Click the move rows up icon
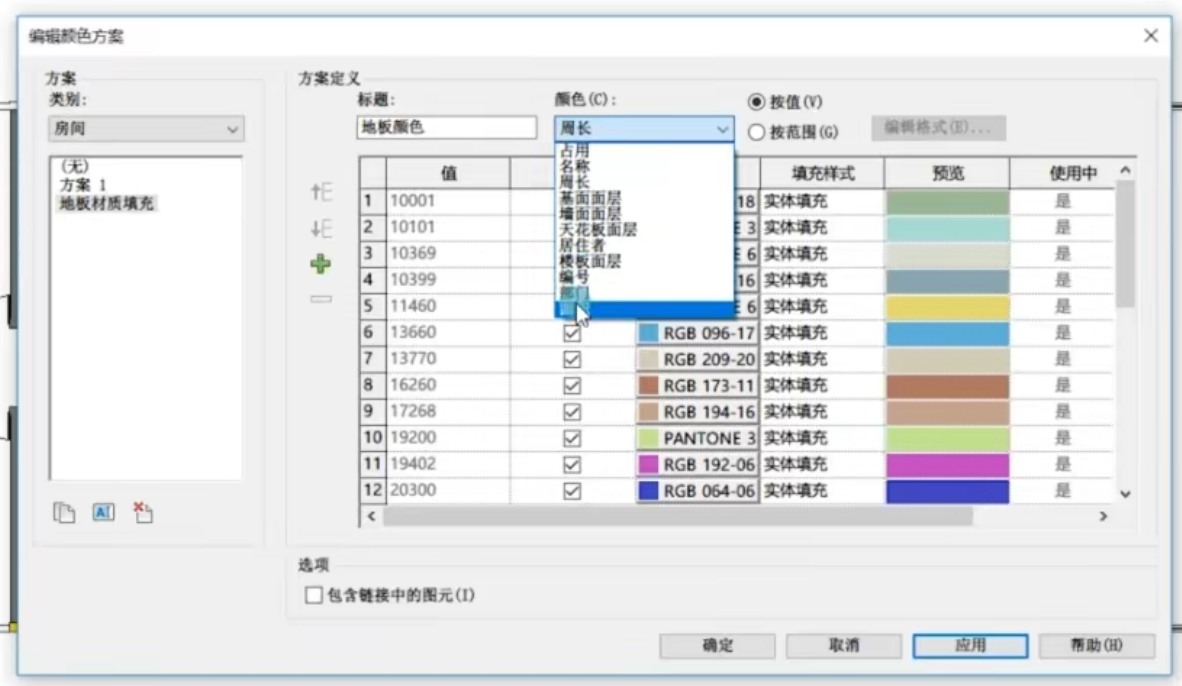 pyautogui.click(x=321, y=192)
